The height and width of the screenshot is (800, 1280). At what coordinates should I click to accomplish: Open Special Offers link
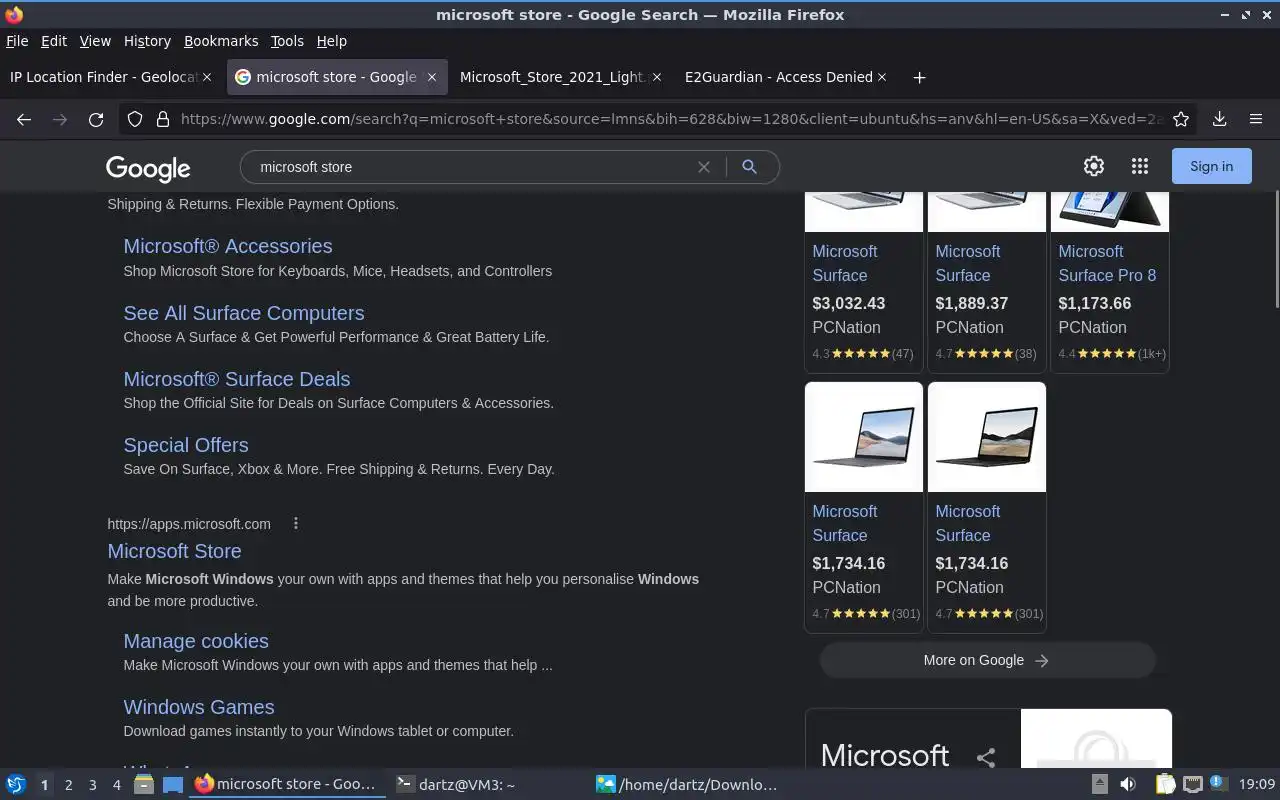click(x=186, y=445)
